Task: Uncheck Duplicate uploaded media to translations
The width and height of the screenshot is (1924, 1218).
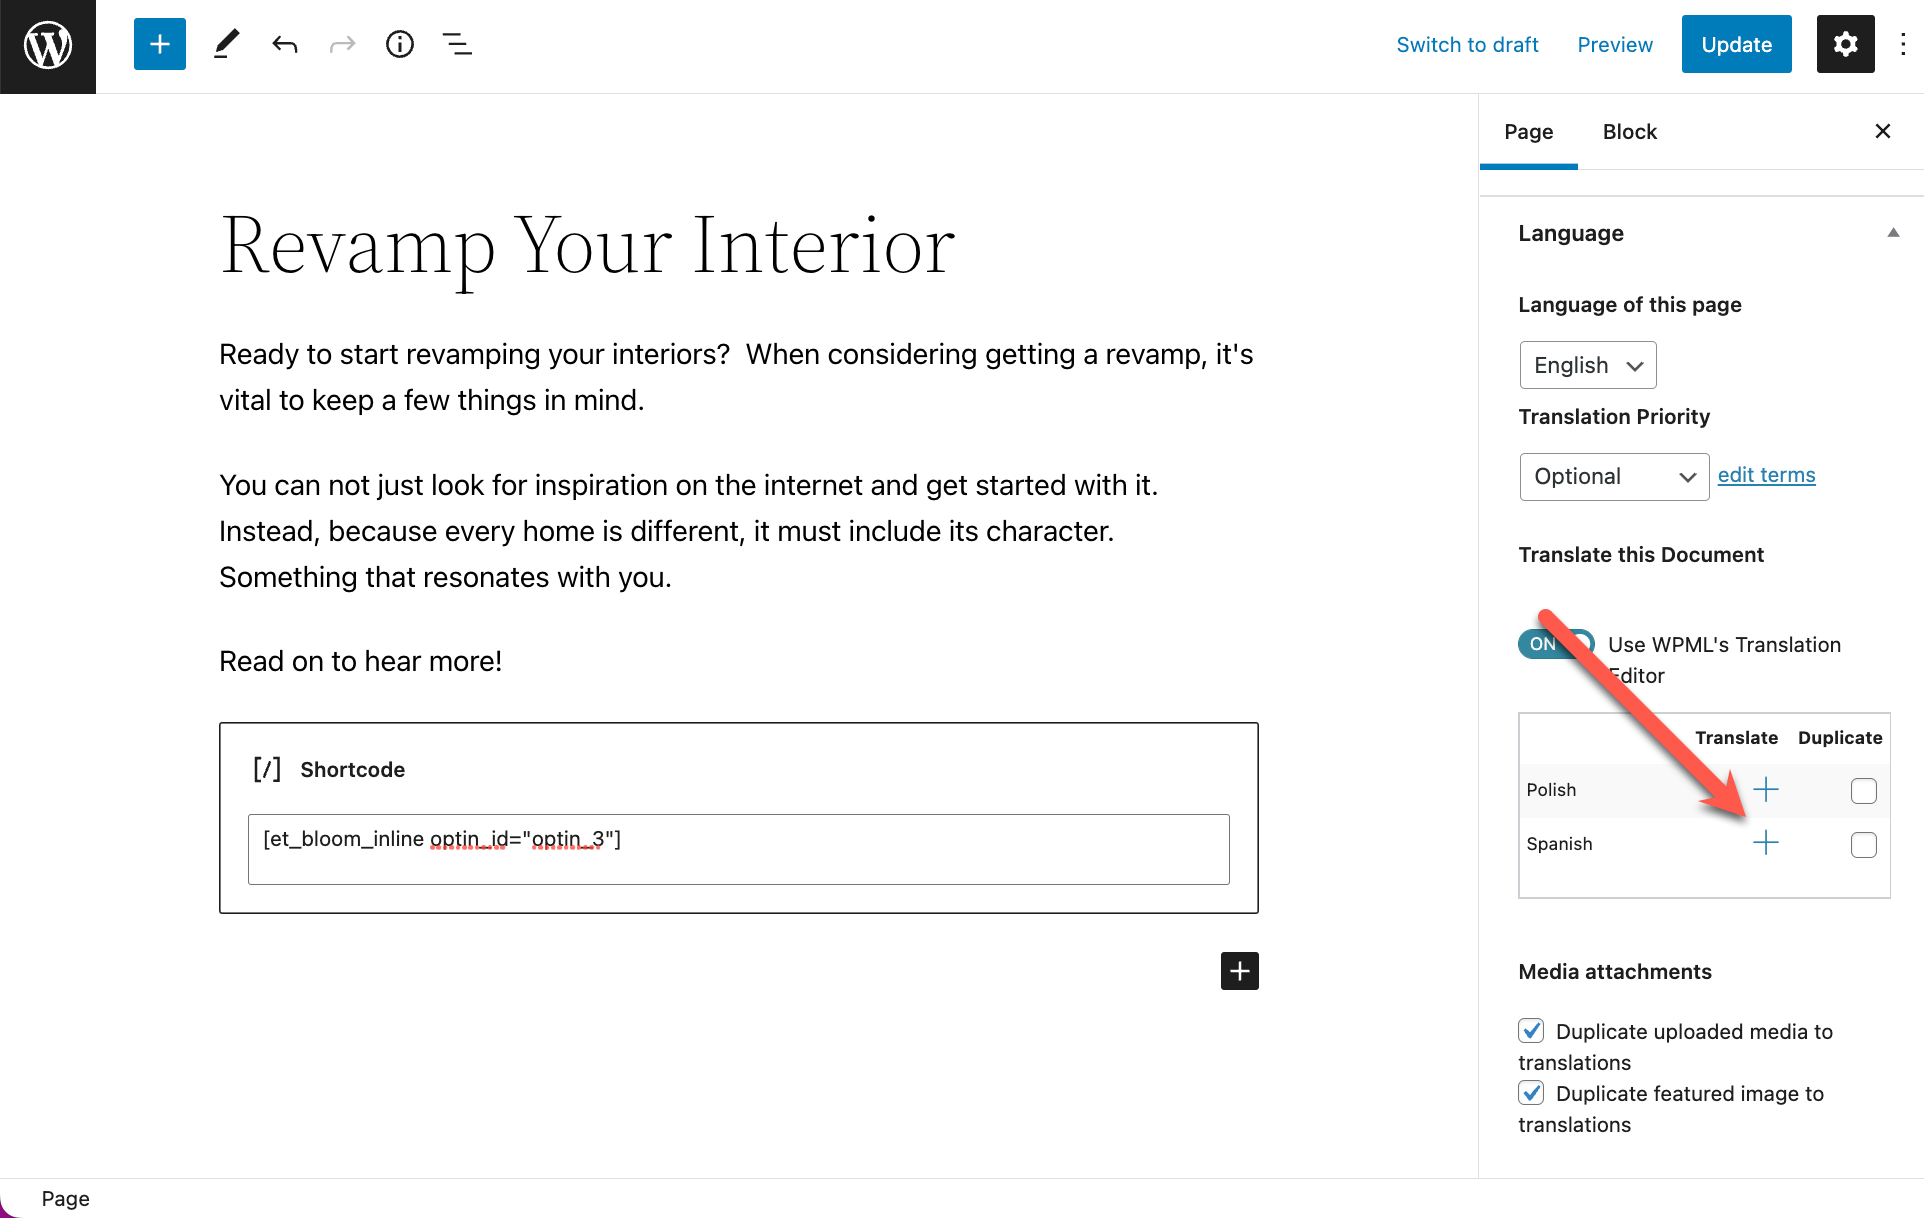Action: tap(1532, 1030)
